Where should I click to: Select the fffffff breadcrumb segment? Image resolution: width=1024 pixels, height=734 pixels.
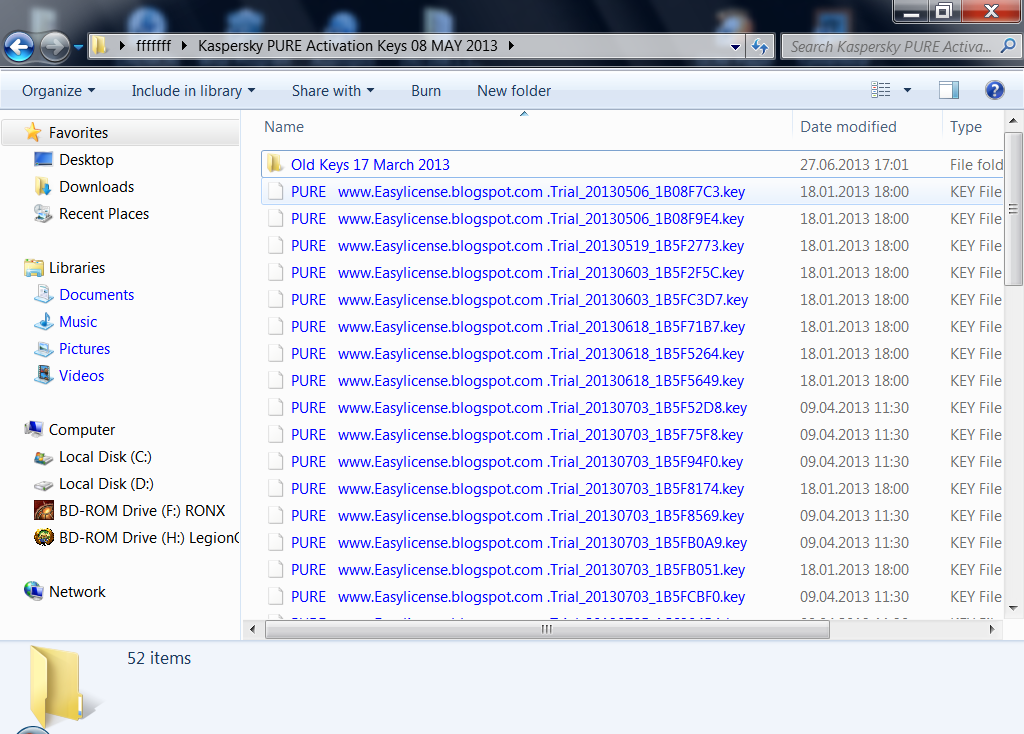pyautogui.click(x=153, y=46)
